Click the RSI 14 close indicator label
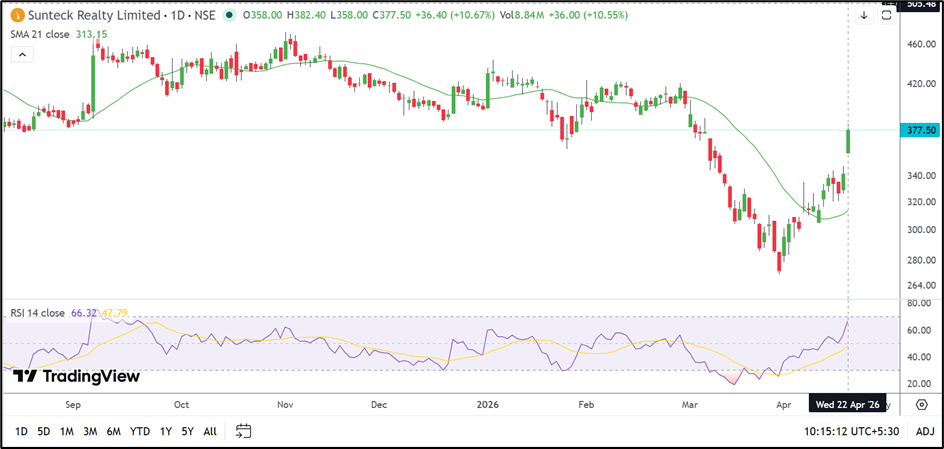Image resolution: width=944 pixels, height=449 pixels. coord(36,313)
